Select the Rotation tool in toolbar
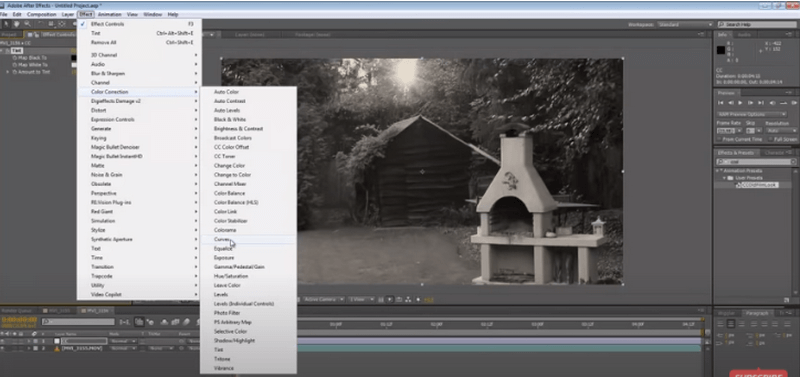Image resolution: width=800 pixels, height=377 pixels. [x=40, y=24]
